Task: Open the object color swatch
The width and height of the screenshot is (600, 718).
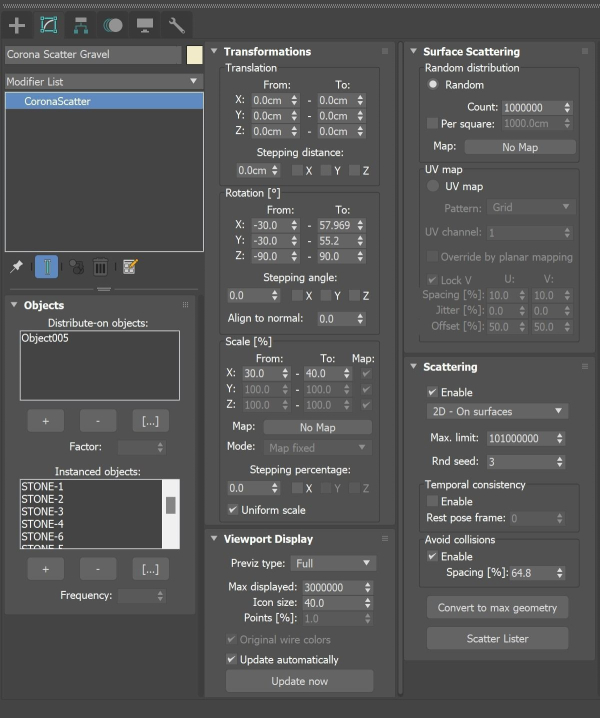Action: (195, 54)
